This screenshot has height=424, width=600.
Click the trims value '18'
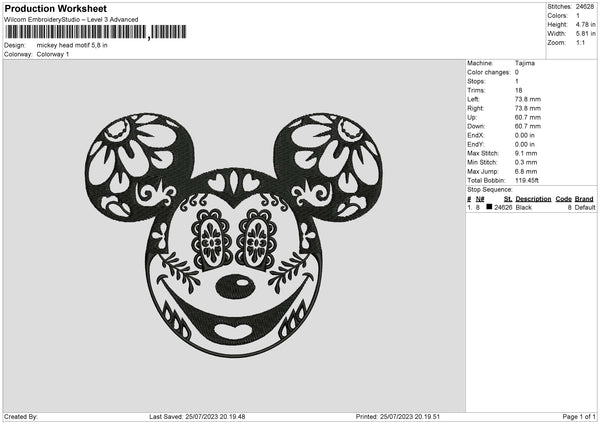click(x=518, y=90)
